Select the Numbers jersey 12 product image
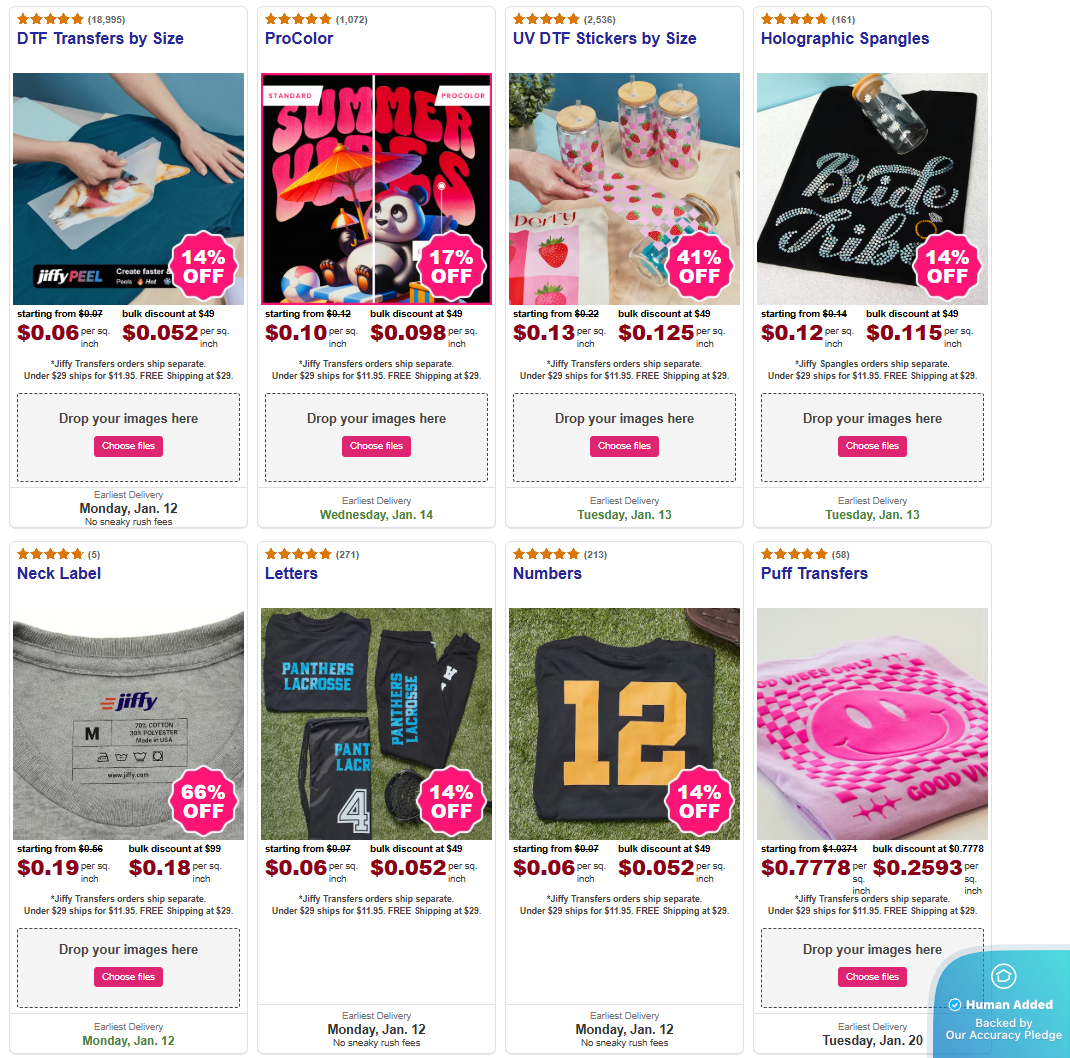 624,723
